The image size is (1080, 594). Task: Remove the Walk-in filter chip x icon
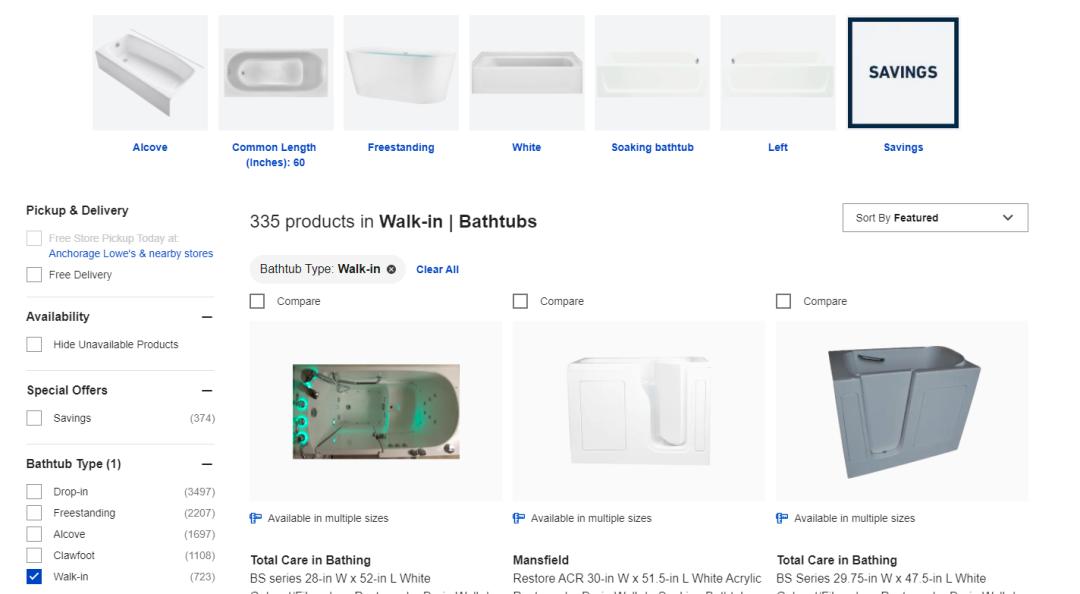pos(391,269)
